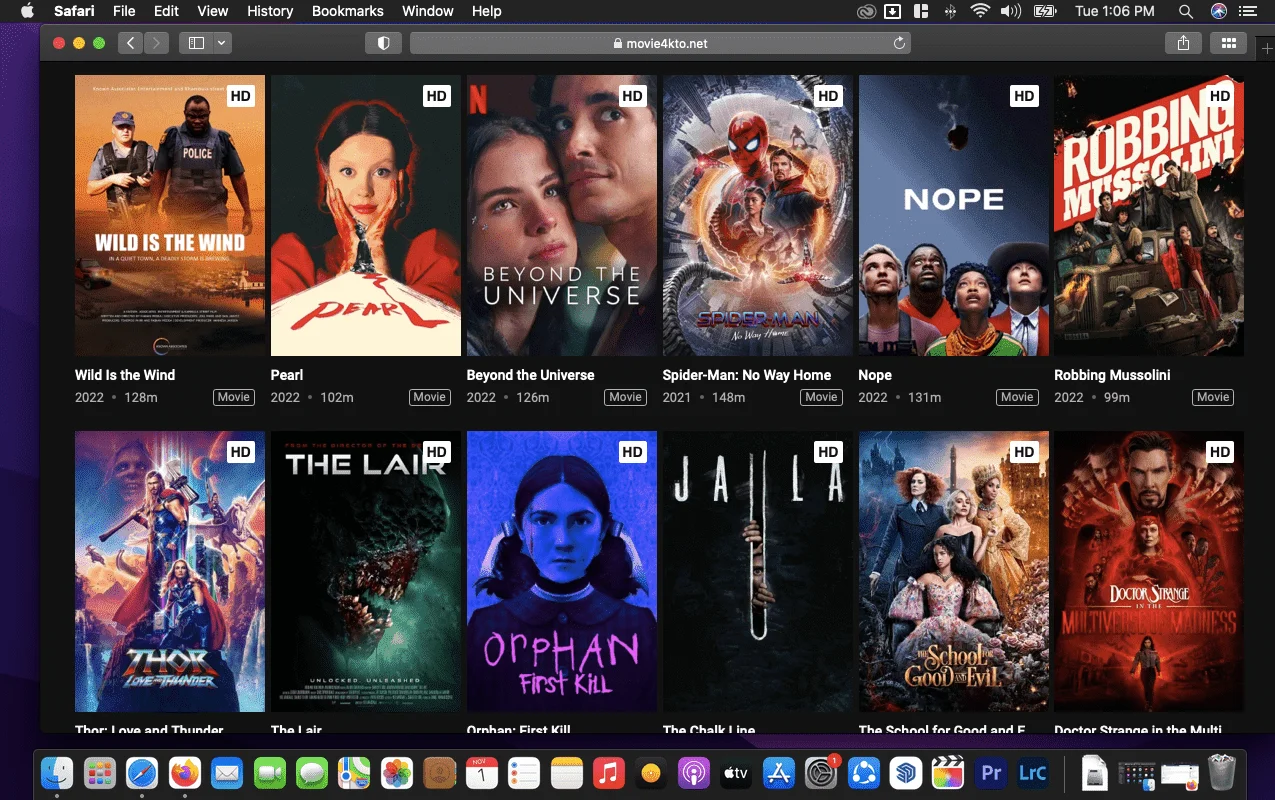Click the 'Beyond the Universe' title link

click(x=531, y=375)
